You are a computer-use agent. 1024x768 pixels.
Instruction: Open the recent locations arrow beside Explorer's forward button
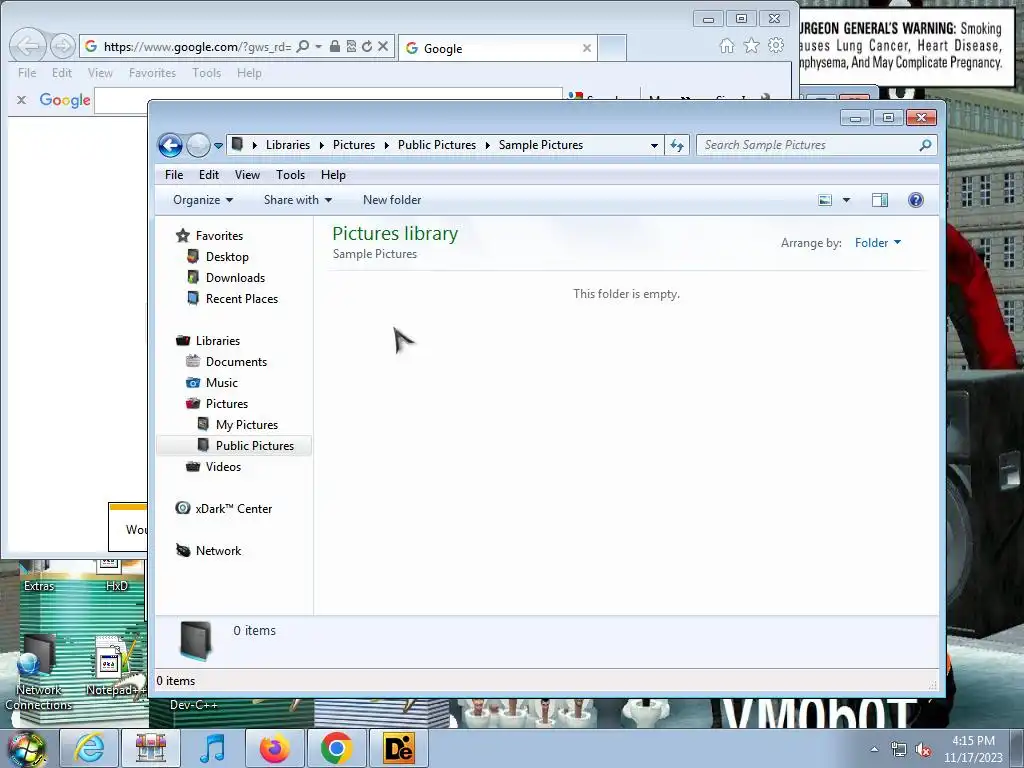(218, 146)
